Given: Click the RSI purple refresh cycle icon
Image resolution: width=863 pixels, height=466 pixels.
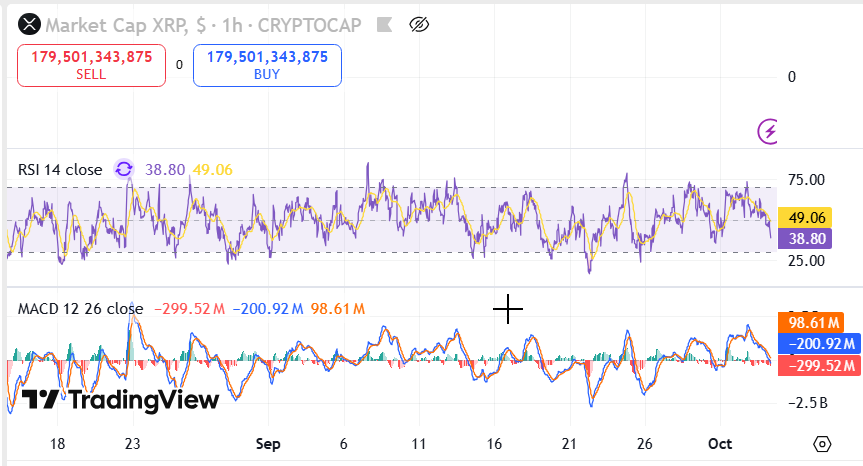Looking at the screenshot, I should point(124,170).
